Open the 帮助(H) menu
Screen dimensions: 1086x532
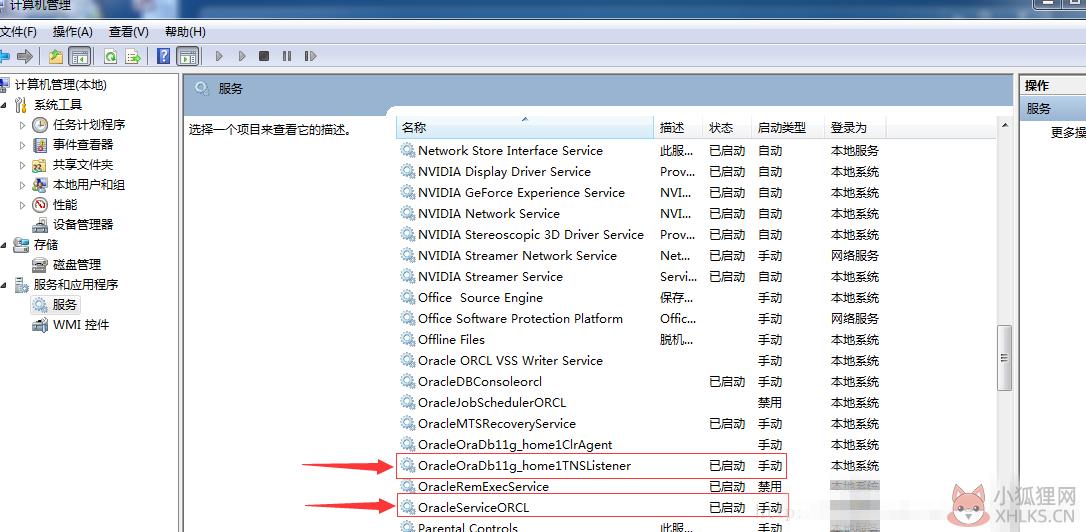tap(186, 32)
